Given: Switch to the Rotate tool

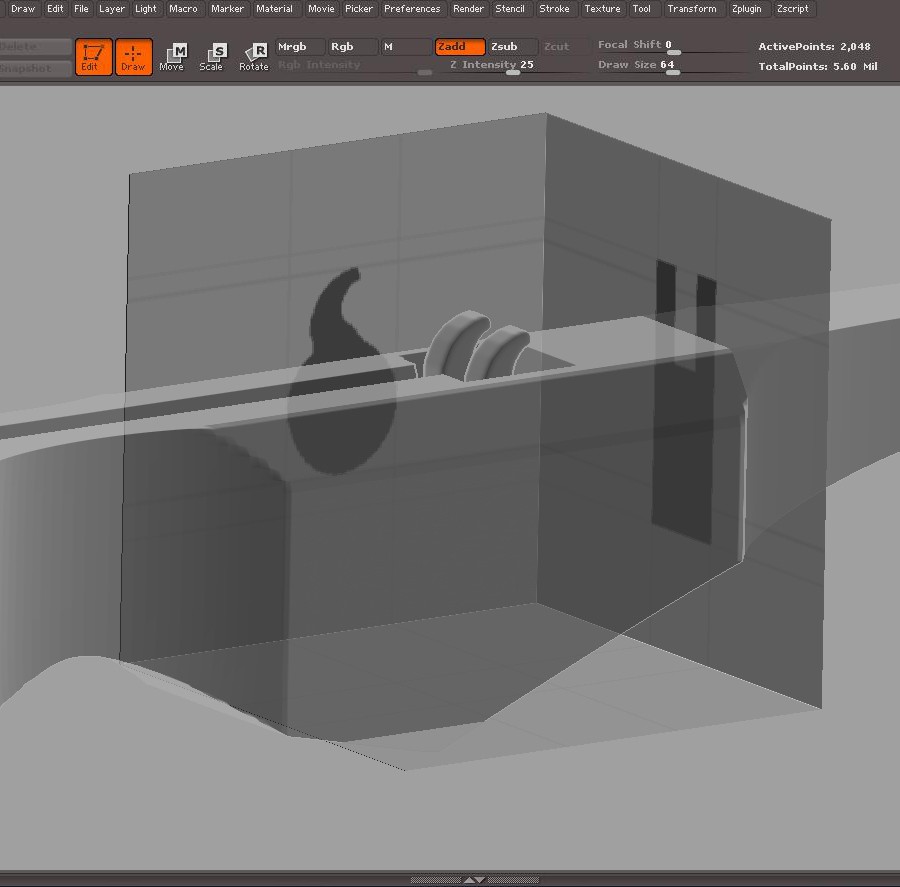Looking at the screenshot, I should [254, 57].
